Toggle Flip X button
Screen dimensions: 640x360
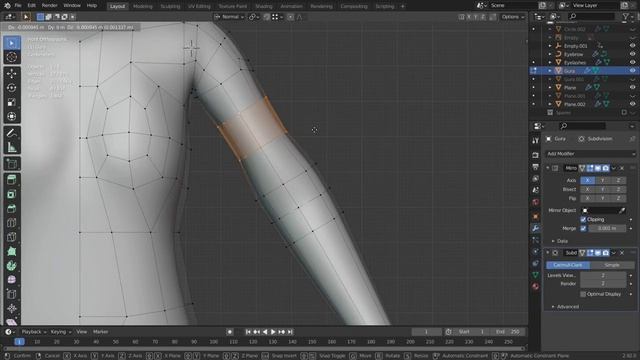[x=587, y=198]
